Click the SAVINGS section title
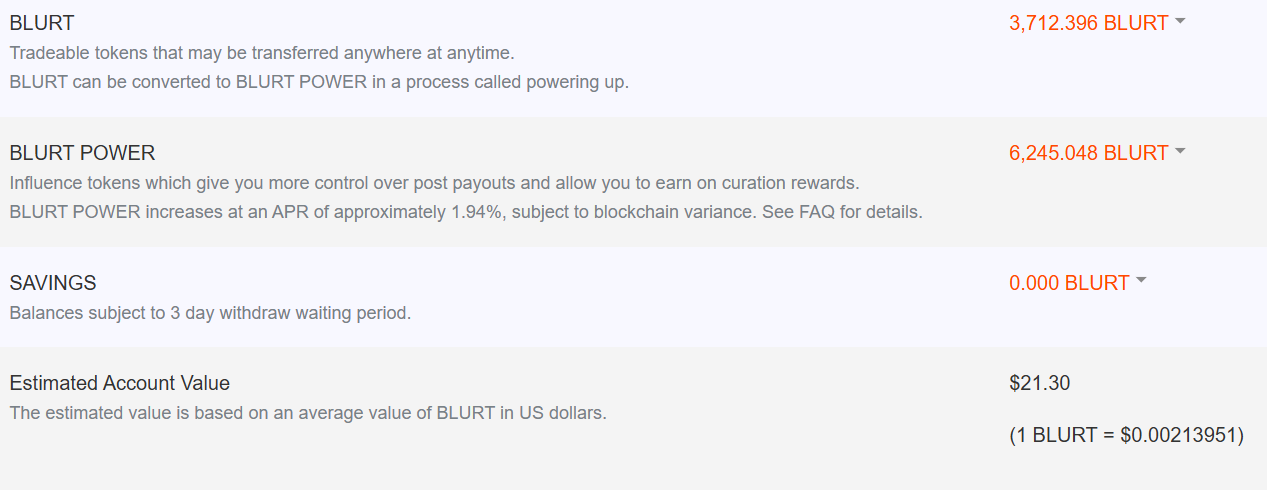The height and width of the screenshot is (490, 1267). click(x=53, y=283)
